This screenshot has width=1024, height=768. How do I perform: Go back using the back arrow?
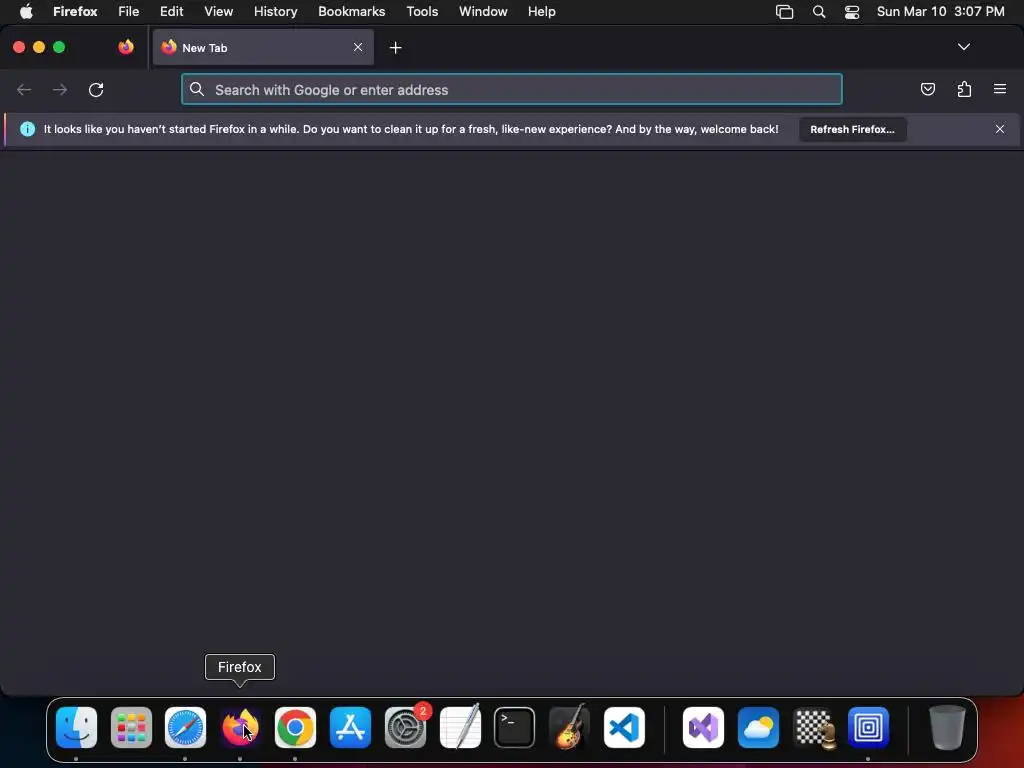coord(24,89)
